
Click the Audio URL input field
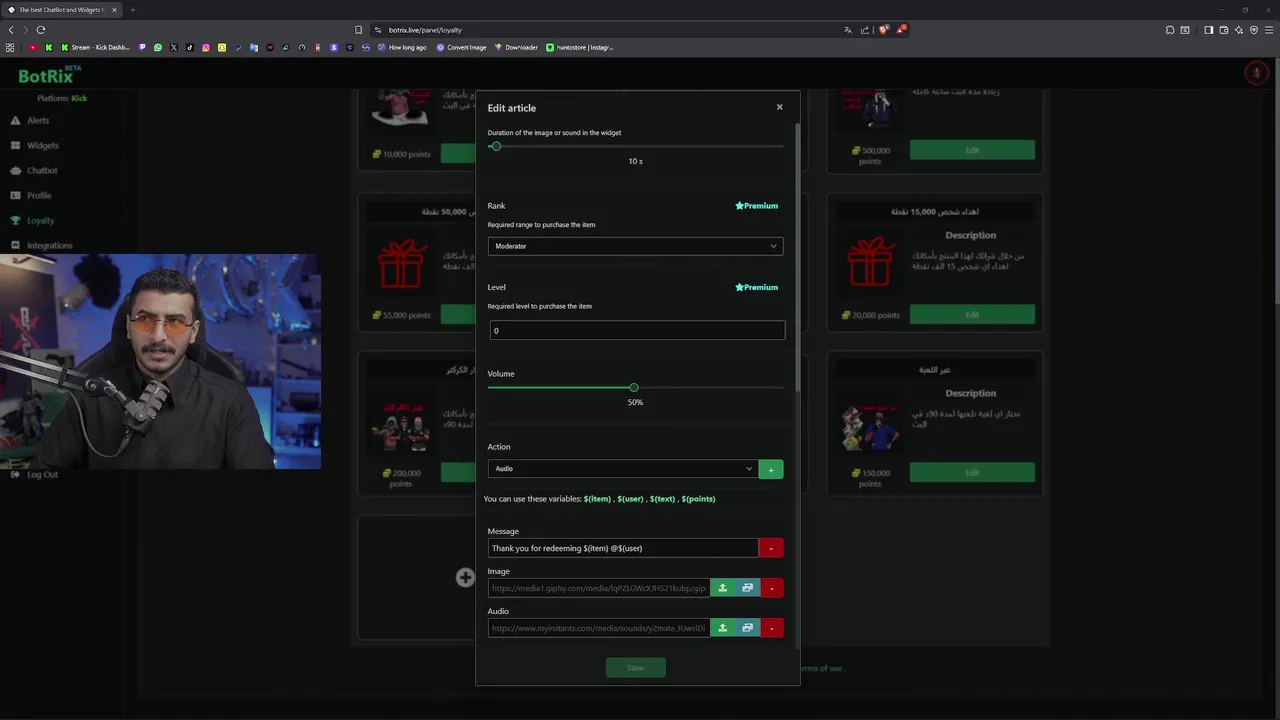[599, 628]
